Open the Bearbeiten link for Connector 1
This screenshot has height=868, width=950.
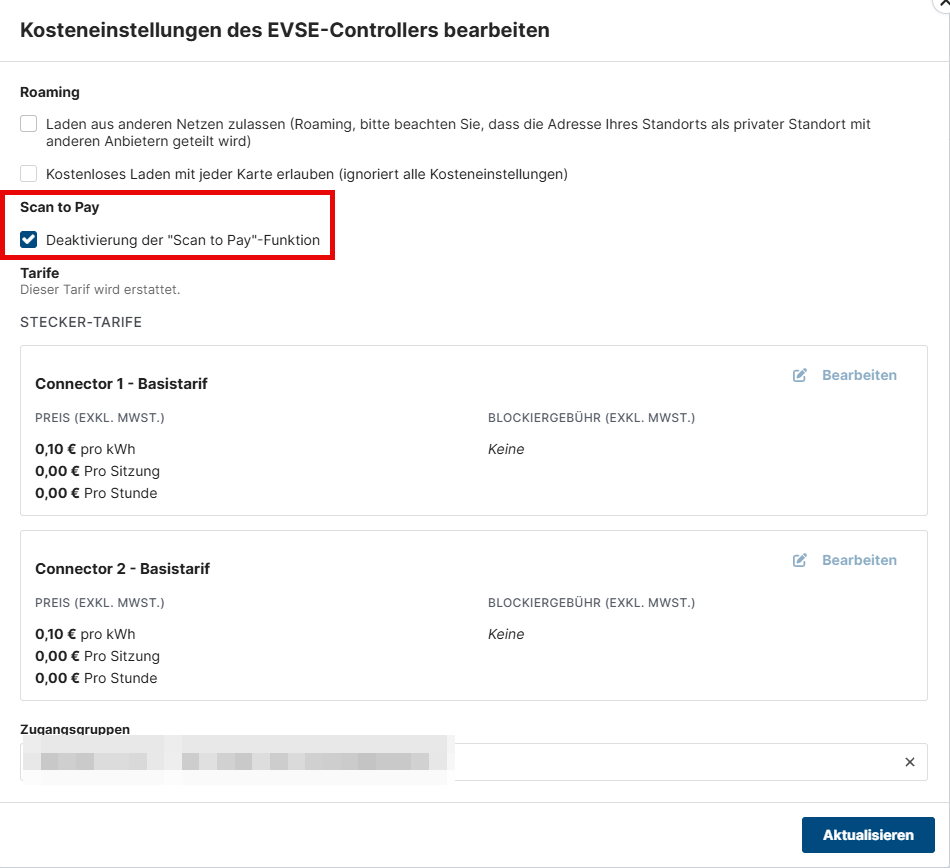click(859, 375)
